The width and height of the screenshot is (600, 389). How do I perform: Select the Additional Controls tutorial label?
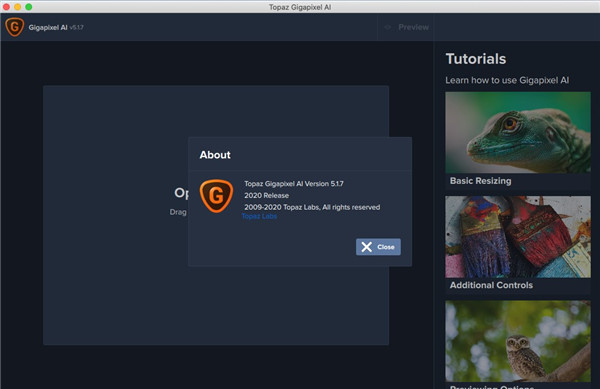pos(491,285)
